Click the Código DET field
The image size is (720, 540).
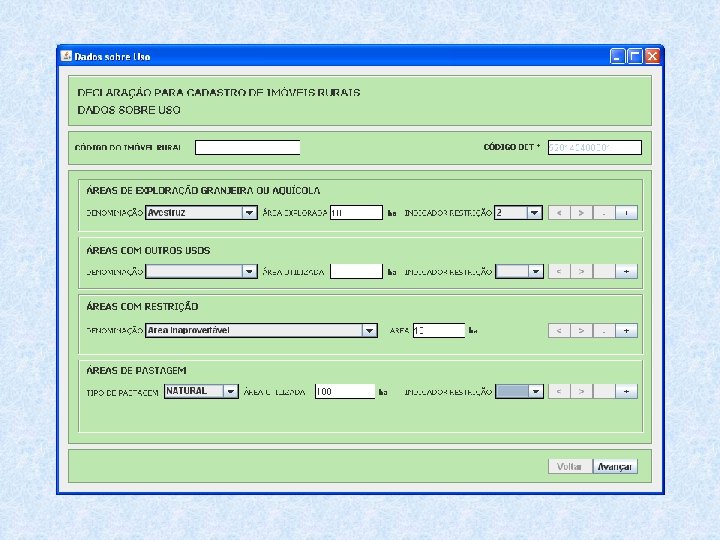pyautogui.click(x=595, y=147)
